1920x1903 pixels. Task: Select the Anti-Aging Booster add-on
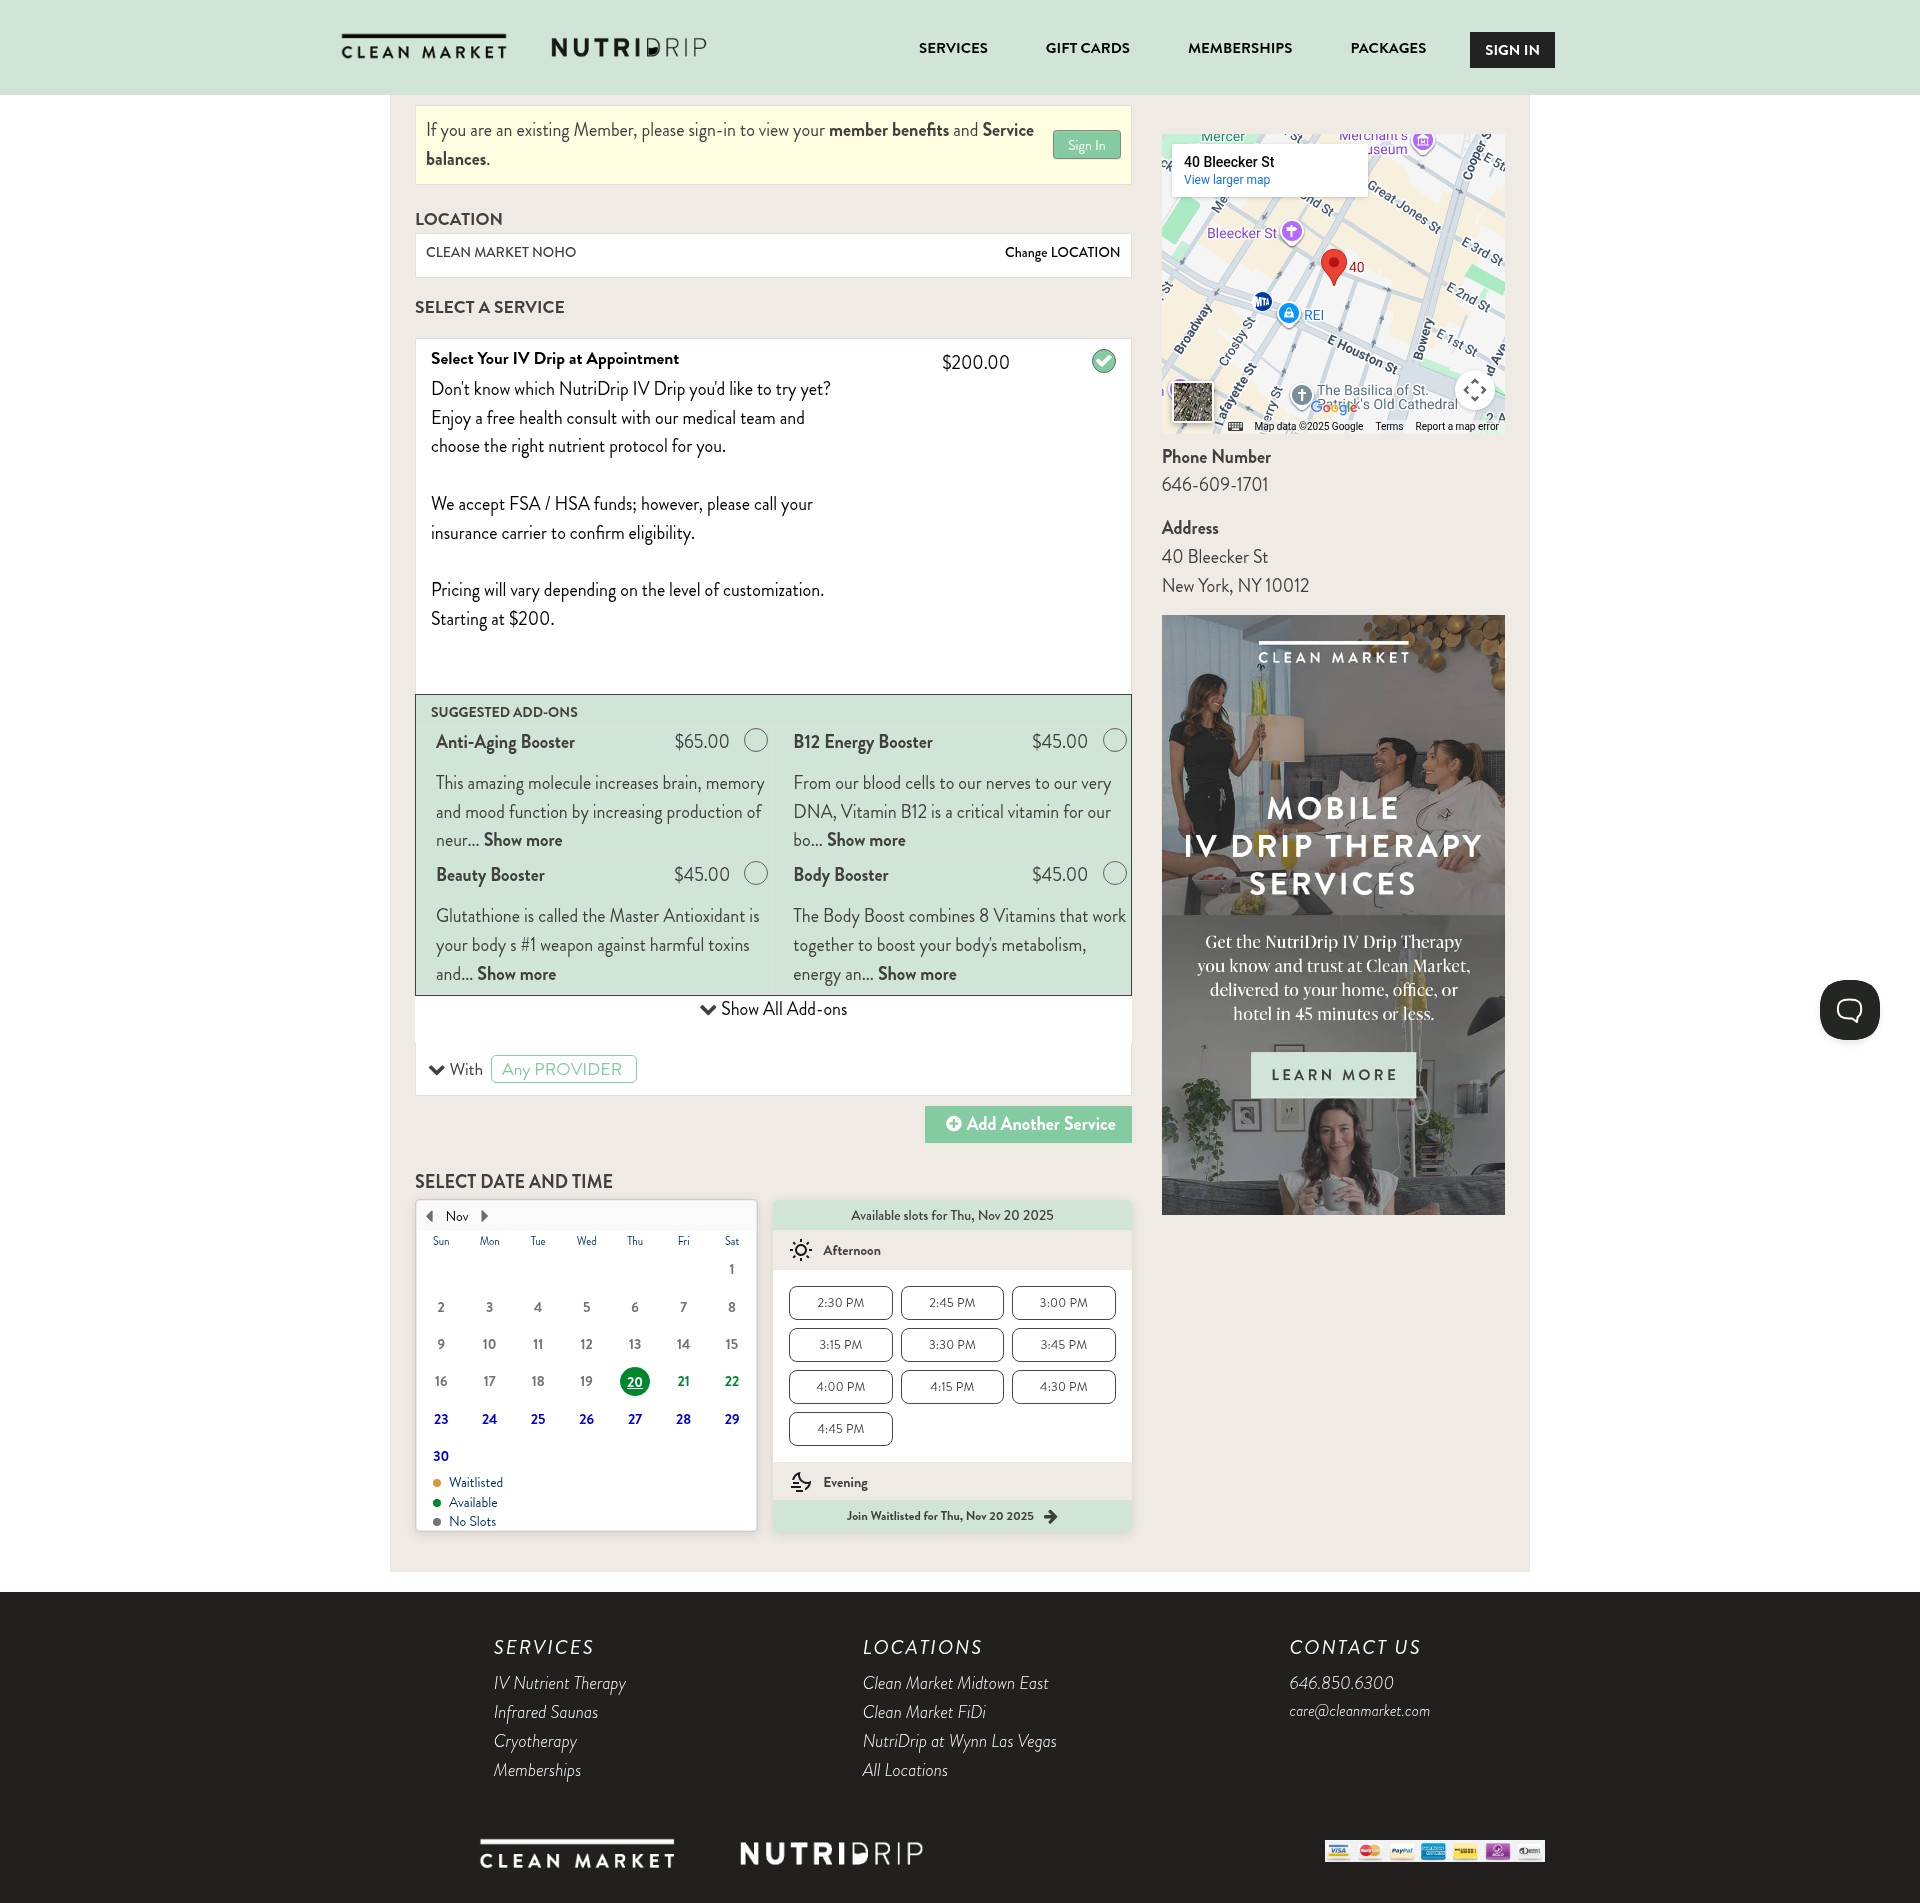click(756, 740)
